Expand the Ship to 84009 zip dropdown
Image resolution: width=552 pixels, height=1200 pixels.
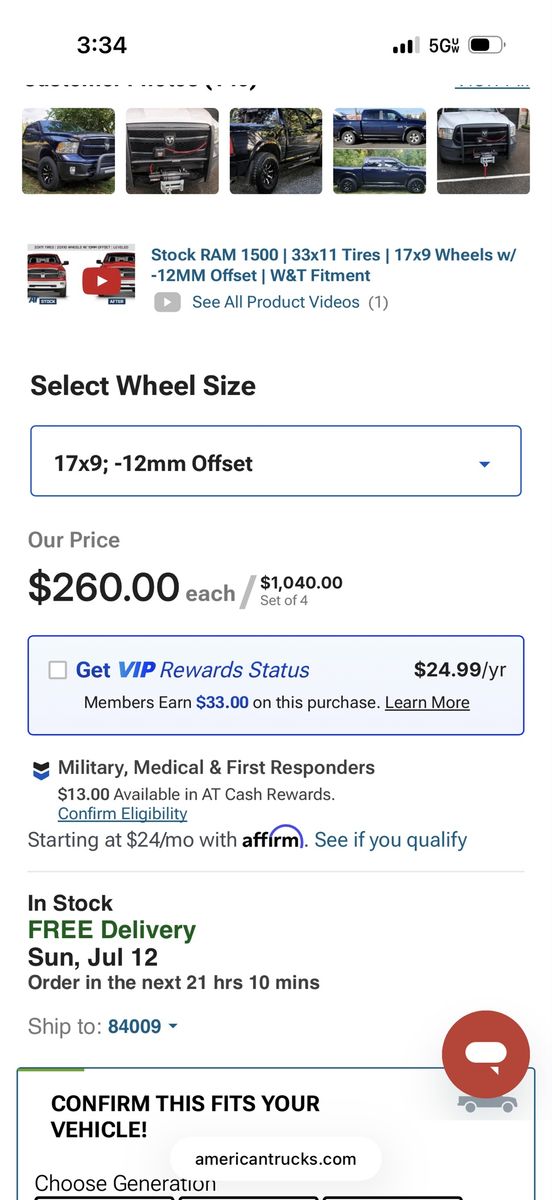pyautogui.click(x=143, y=1026)
